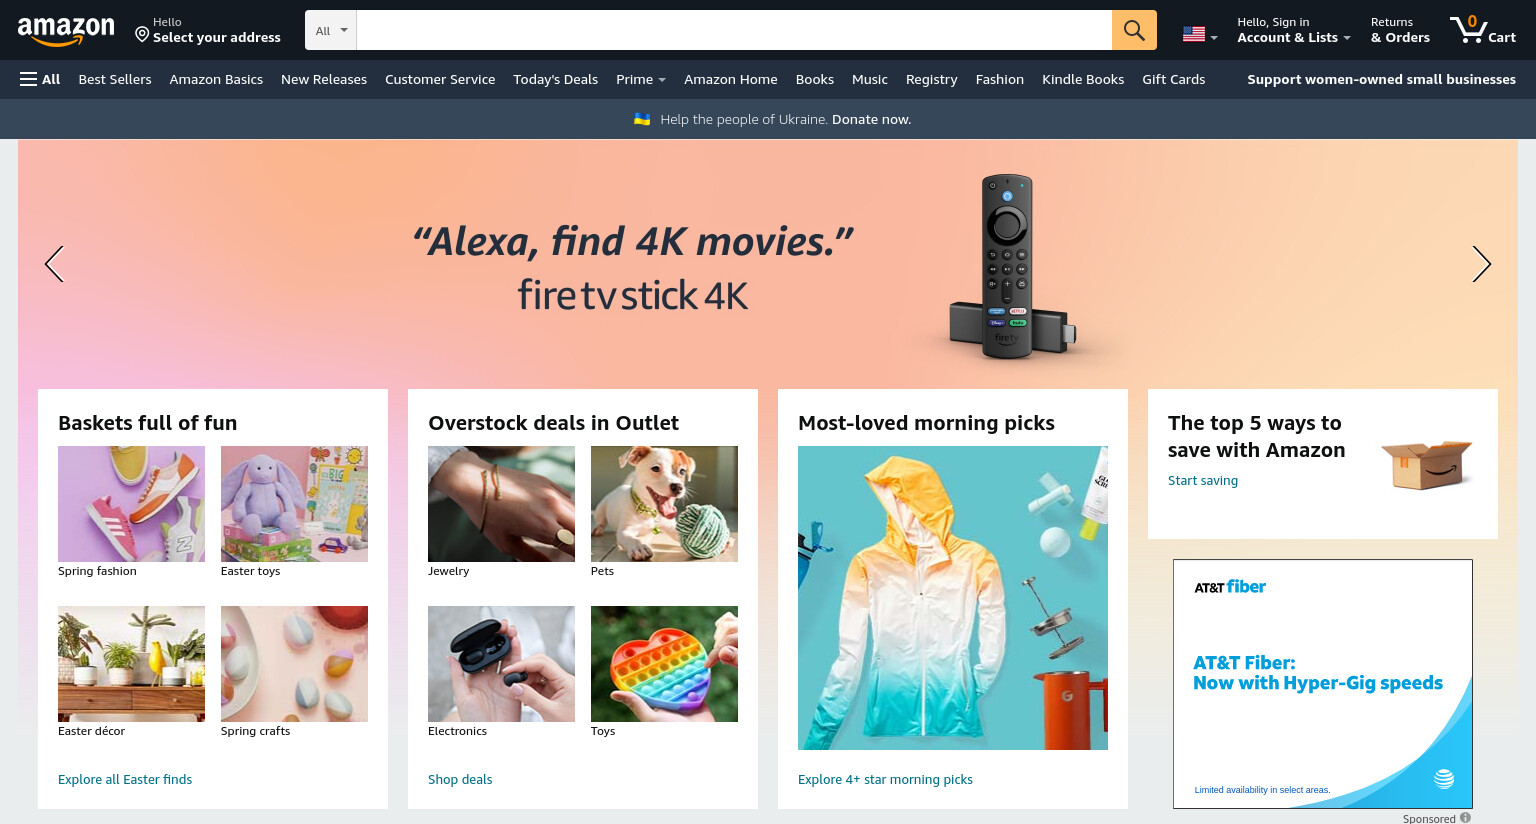The width and height of the screenshot is (1536, 824).
Task: Expand the Prime menu dropdown
Action: (x=641, y=79)
